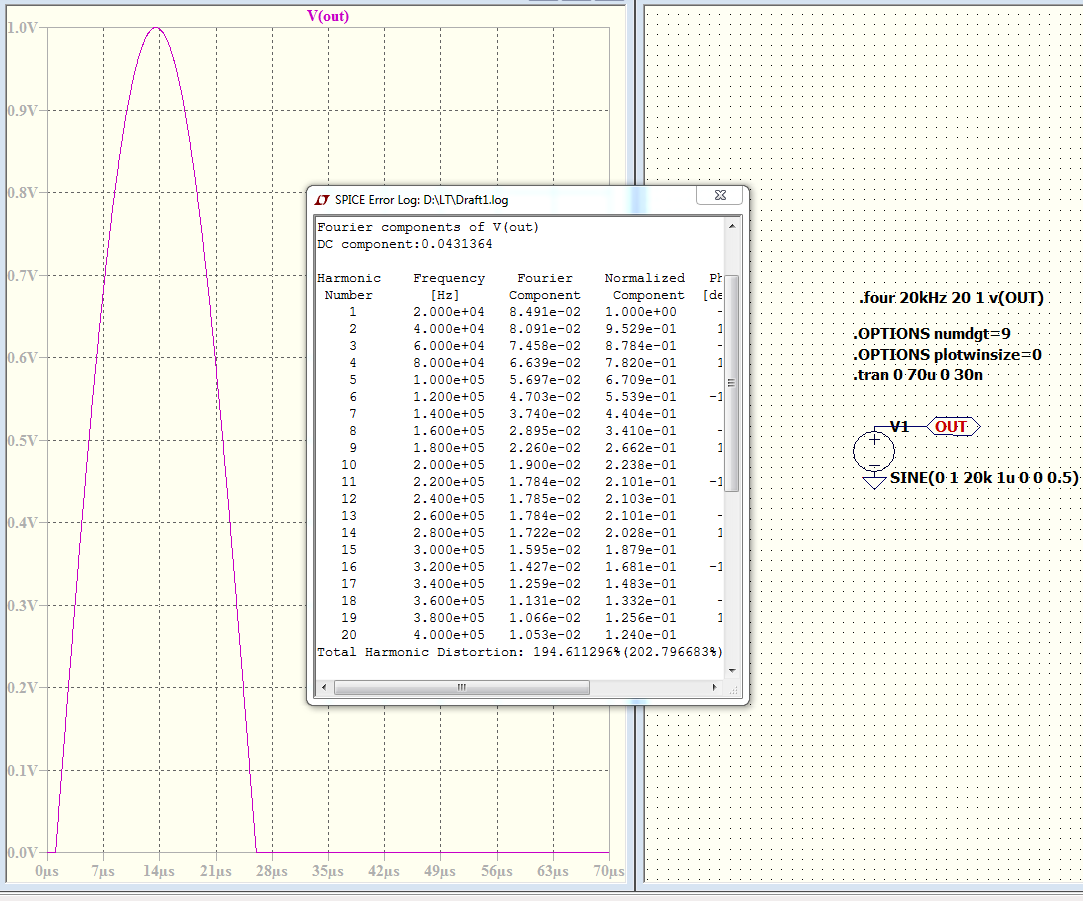Click the 1.0V label on the vertical axis
The image size is (1083, 901).
pyautogui.click(x=23, y=27)
